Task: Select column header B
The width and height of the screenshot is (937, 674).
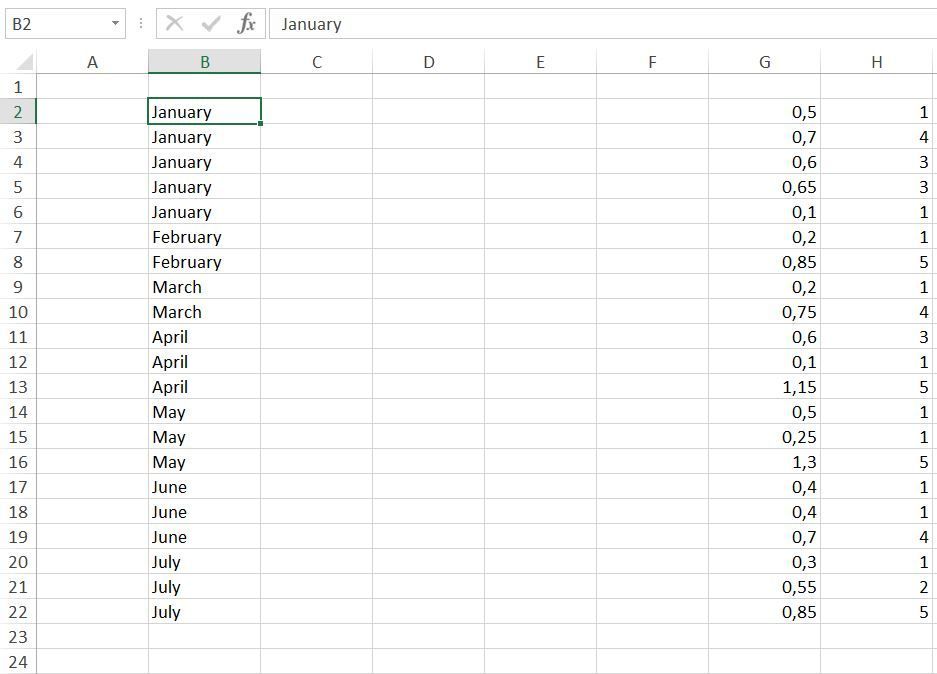Action: click(x=204, y=61)
